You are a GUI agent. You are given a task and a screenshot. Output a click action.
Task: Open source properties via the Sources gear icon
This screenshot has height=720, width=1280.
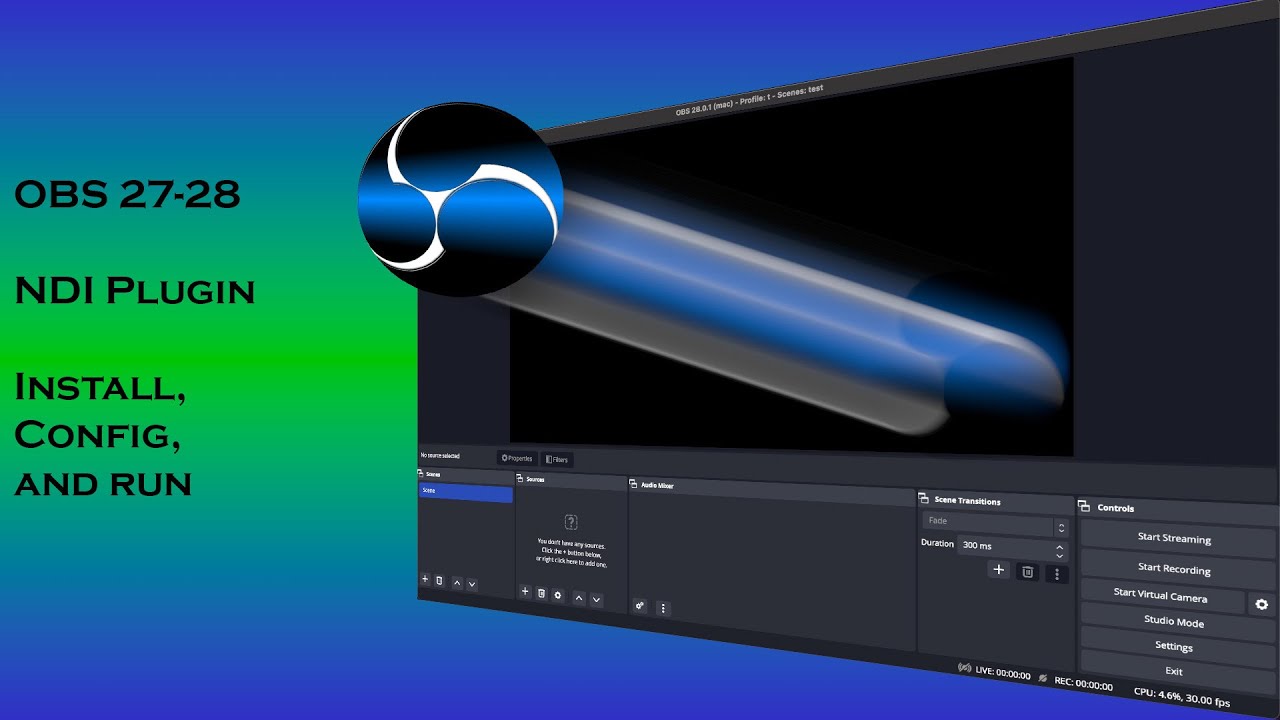(x=558, y=595)
